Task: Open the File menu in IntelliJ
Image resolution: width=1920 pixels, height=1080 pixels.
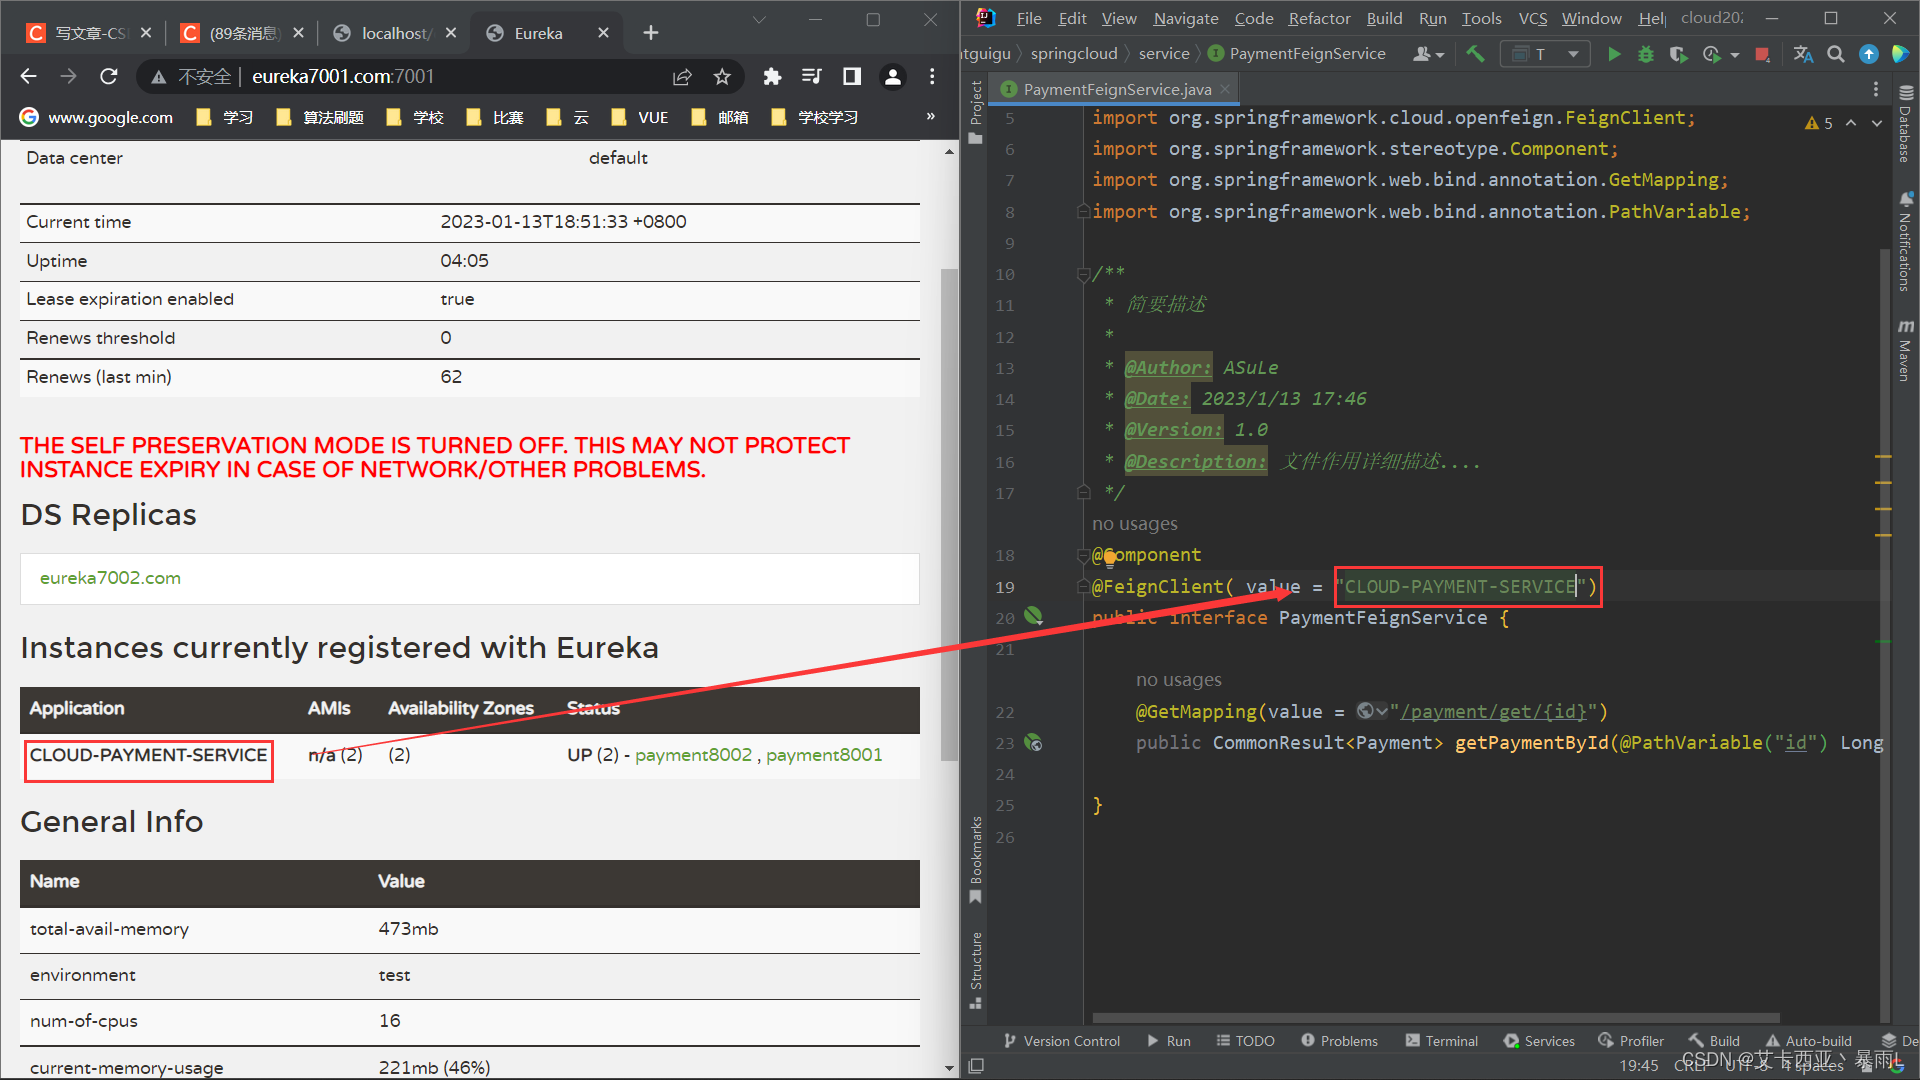Action: pyautogui.click(x=1029, y=18)
